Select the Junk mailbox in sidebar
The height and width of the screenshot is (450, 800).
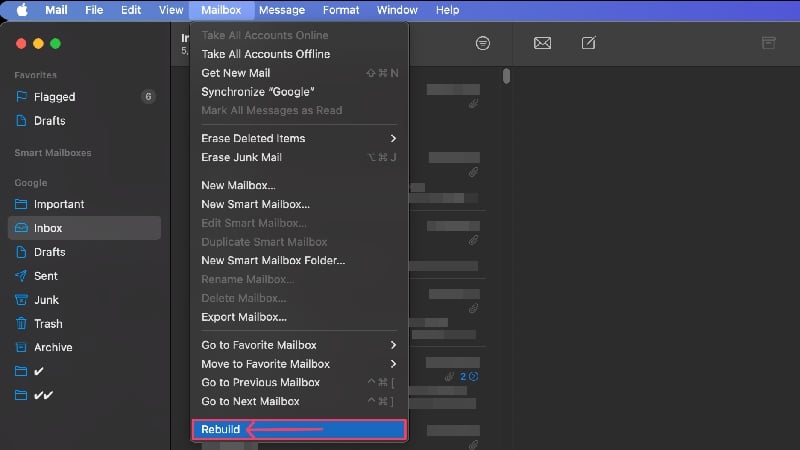(85, 300)
